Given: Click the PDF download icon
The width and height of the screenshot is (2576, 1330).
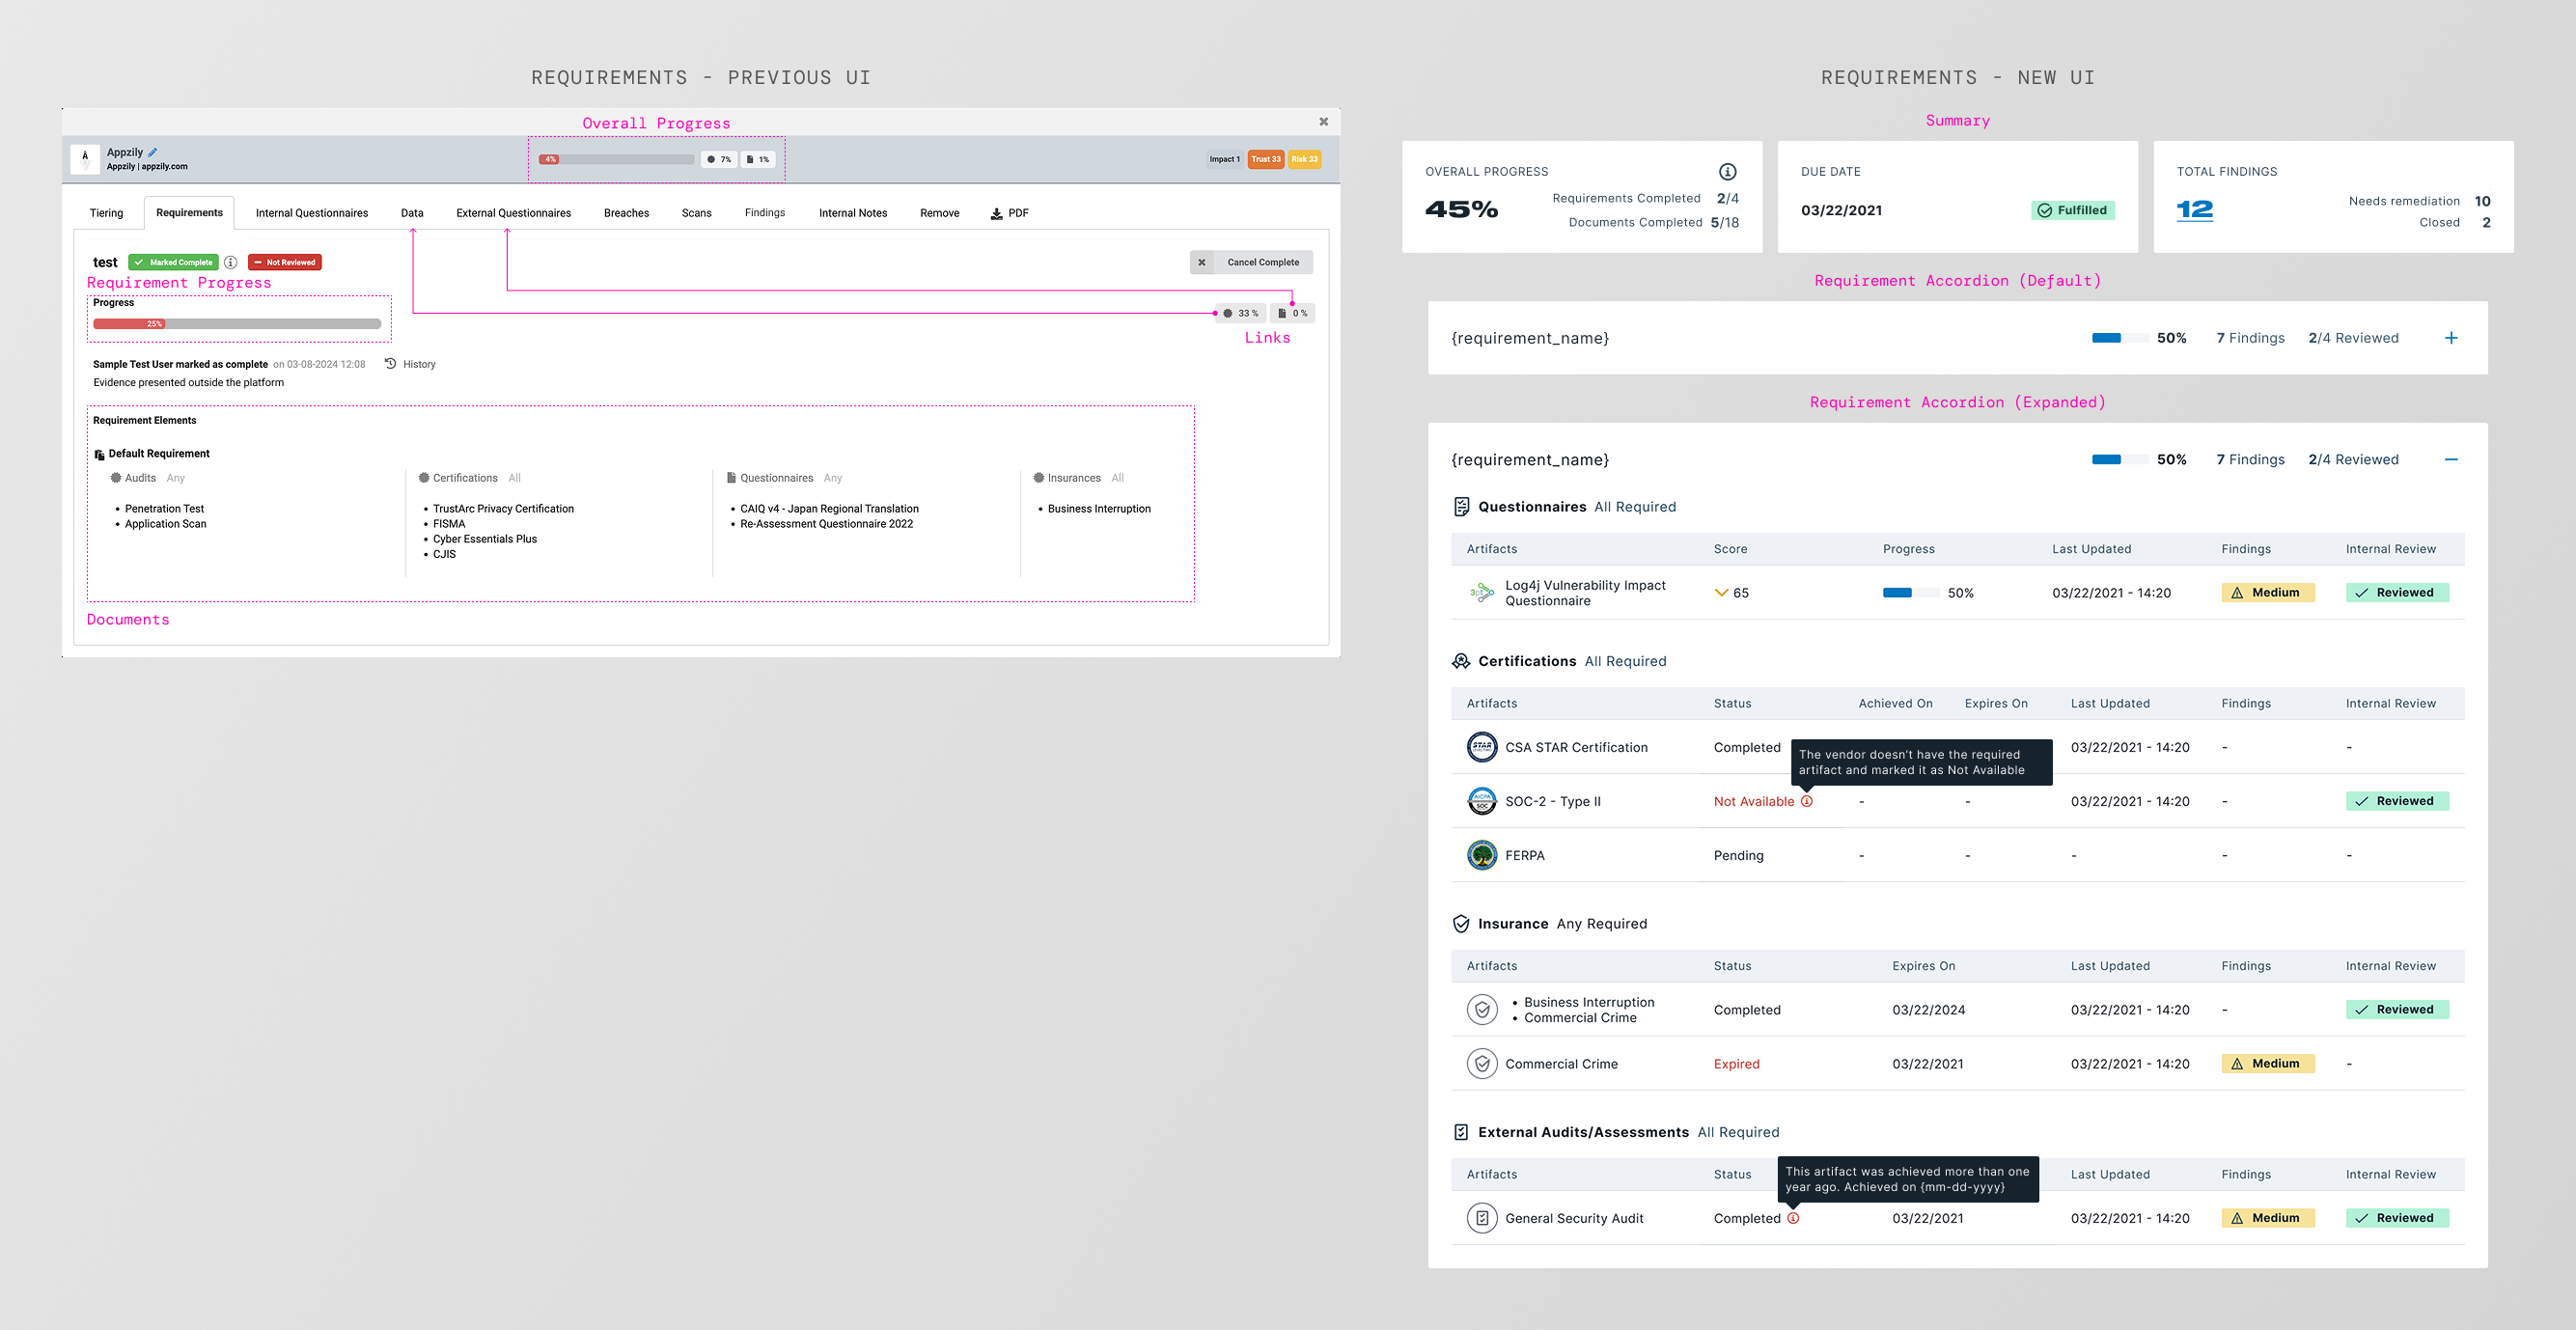Looking at the screenshot, I should coord(996,213).
